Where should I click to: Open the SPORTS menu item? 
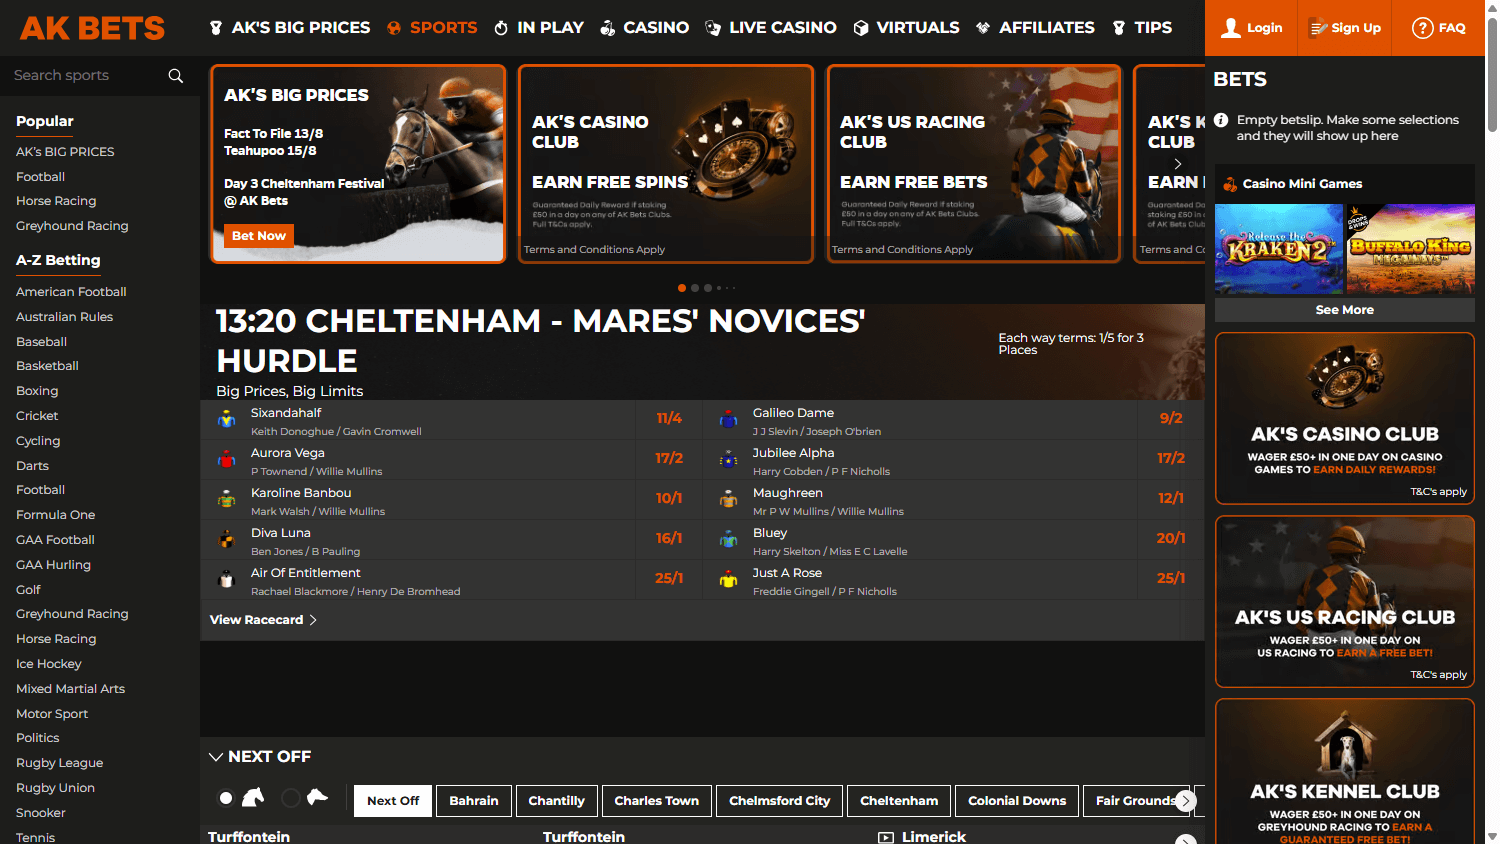tap(443, 28)
